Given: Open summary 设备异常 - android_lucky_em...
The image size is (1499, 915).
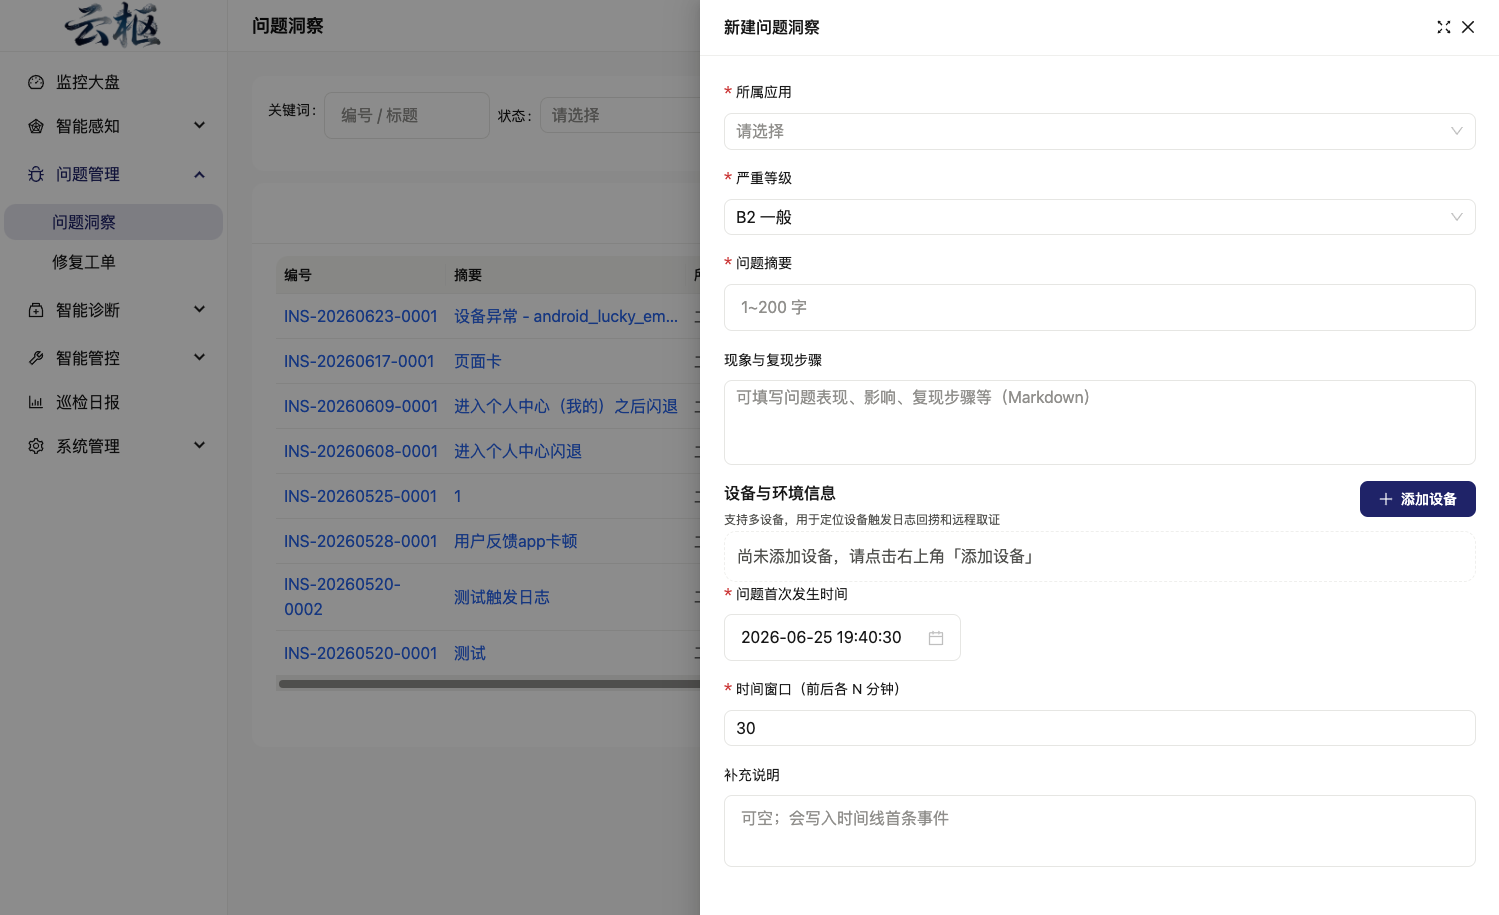Looking at the screenshot, I should (x=566, y=316).
